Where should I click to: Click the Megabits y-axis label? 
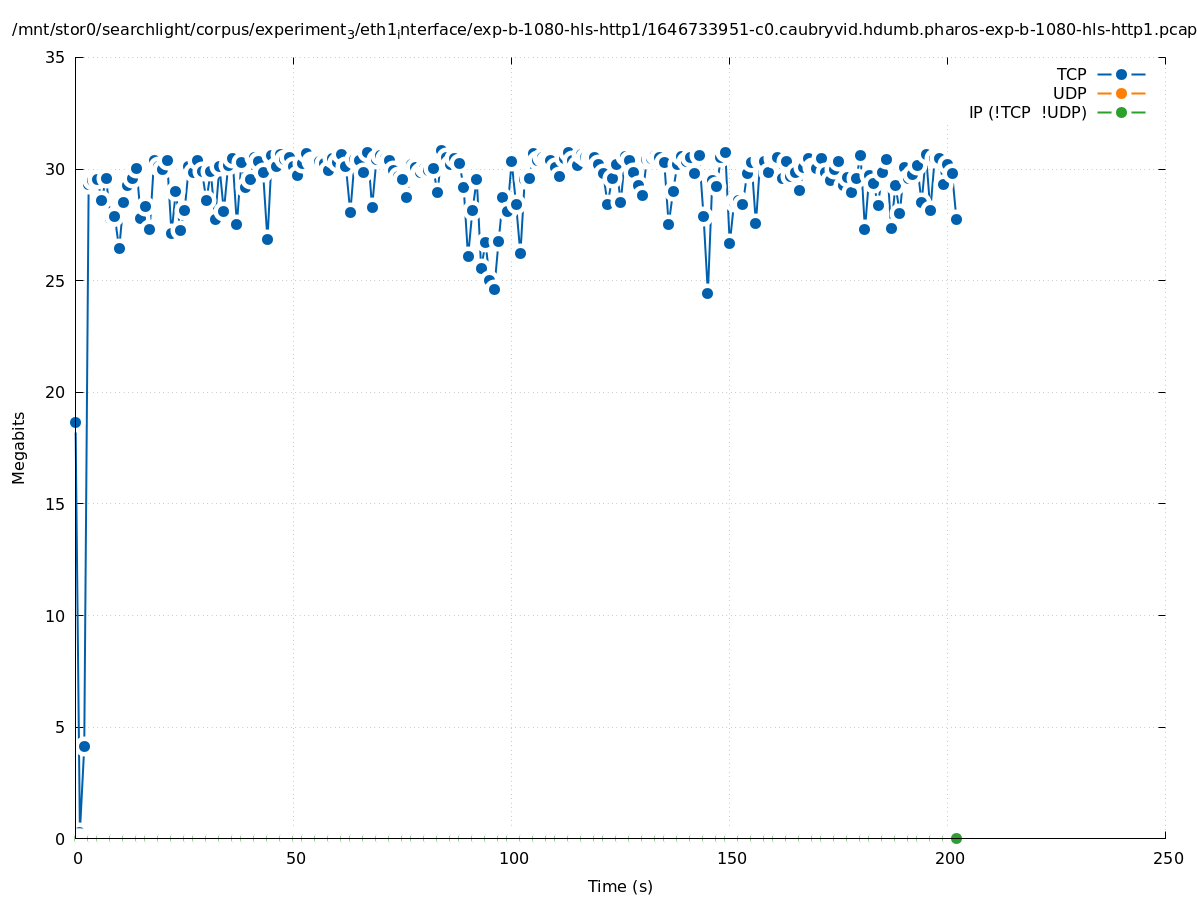(x=19, y=447)
